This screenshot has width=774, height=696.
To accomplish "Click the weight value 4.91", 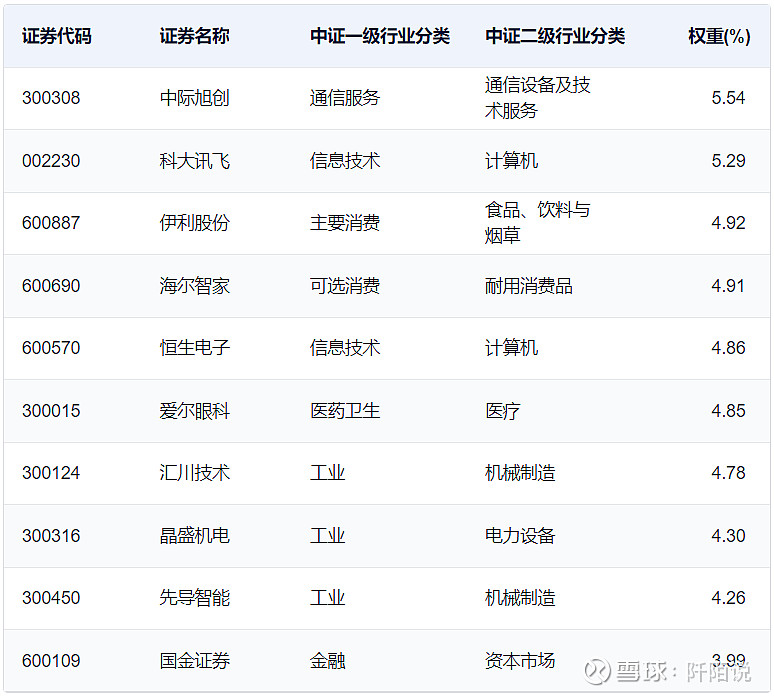I will (728, 286).
